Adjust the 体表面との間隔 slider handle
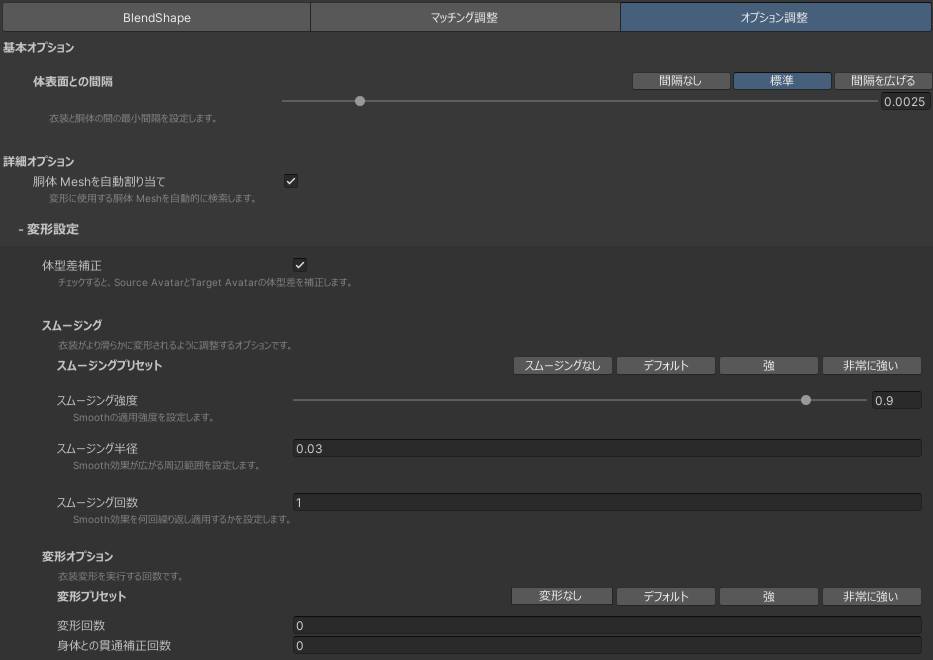The width and height of the screenshot is (933, 660). pos(360,101)
